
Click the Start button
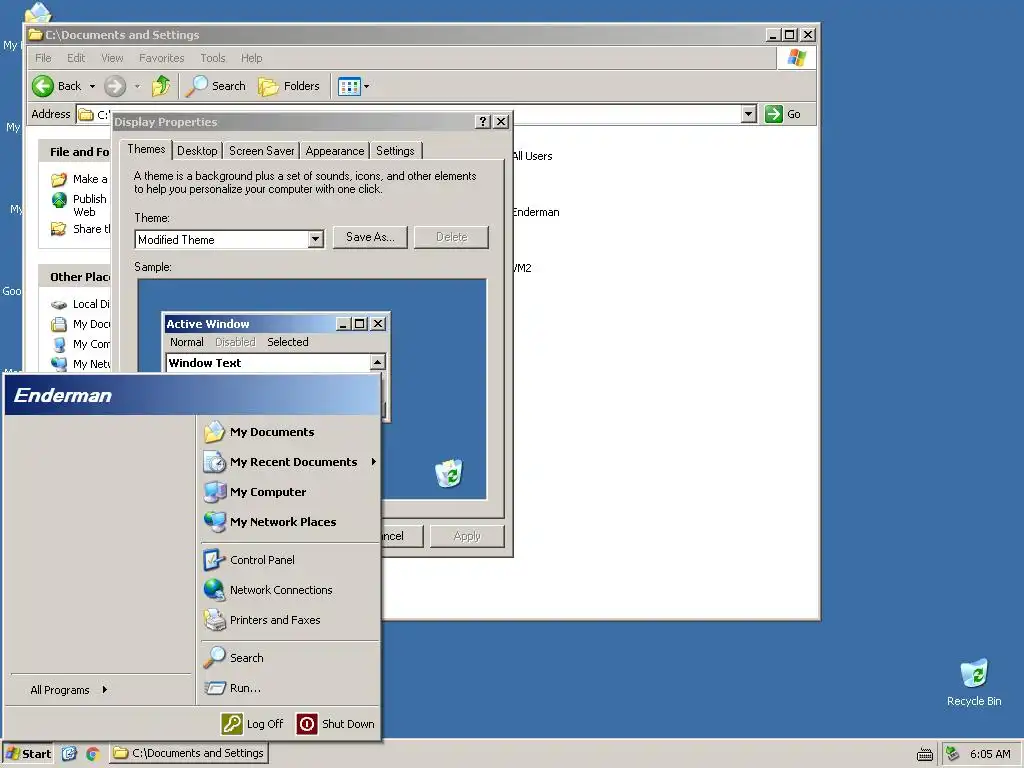coord(29,754)
